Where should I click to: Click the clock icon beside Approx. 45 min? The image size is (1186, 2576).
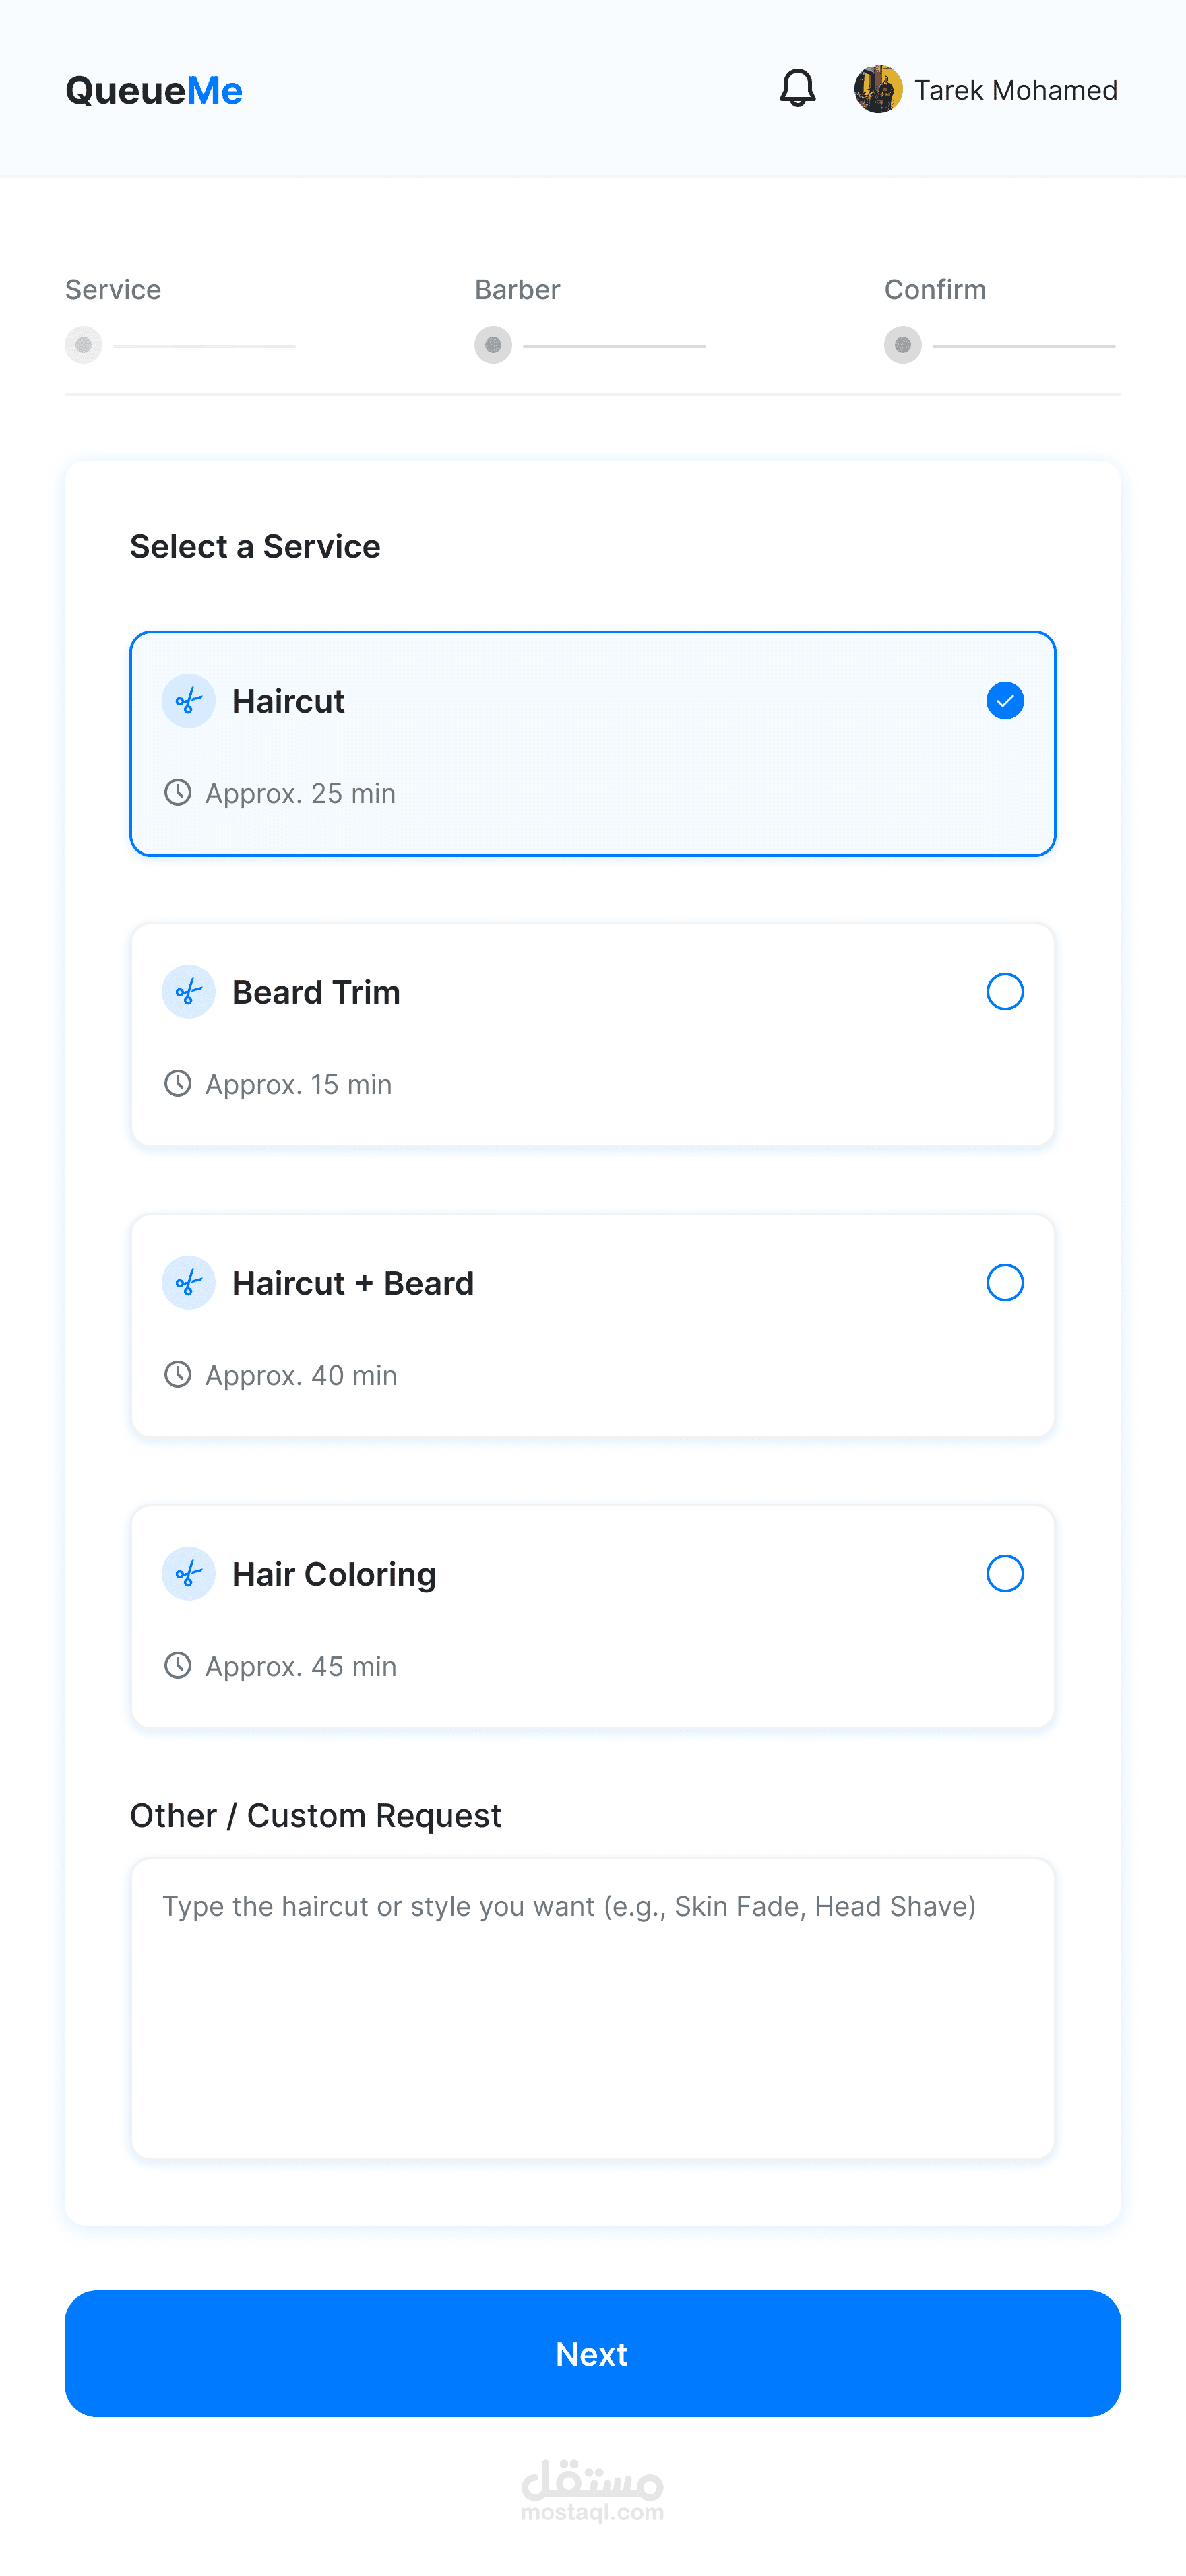click(177, 1666)
